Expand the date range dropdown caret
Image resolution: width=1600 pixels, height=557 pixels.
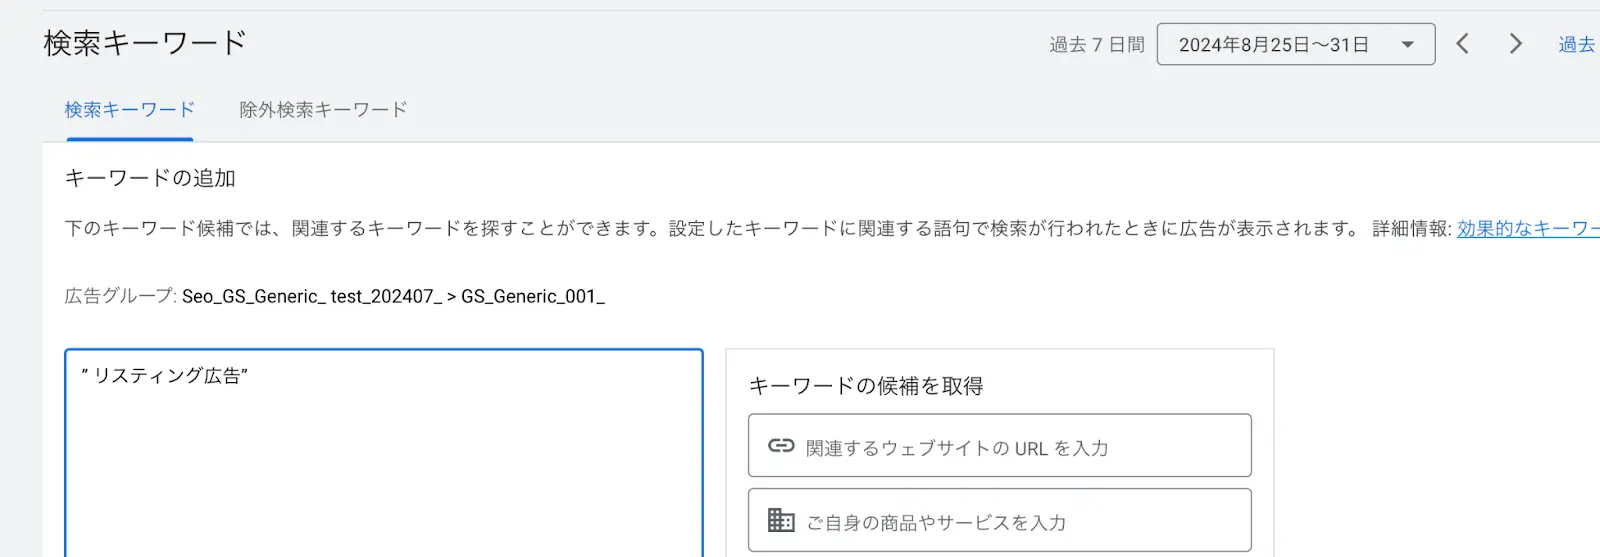(x=1408, y=45)
